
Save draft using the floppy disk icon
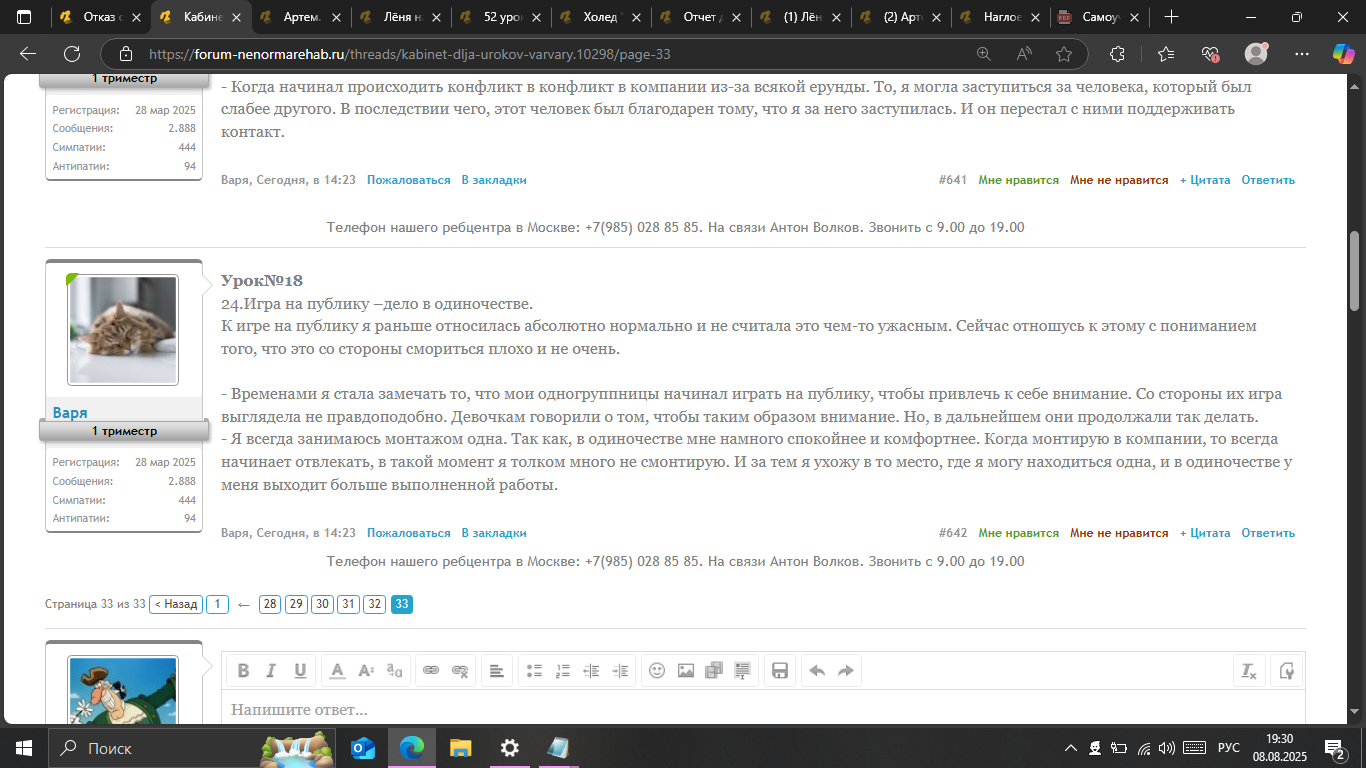(x=781, y=671)
